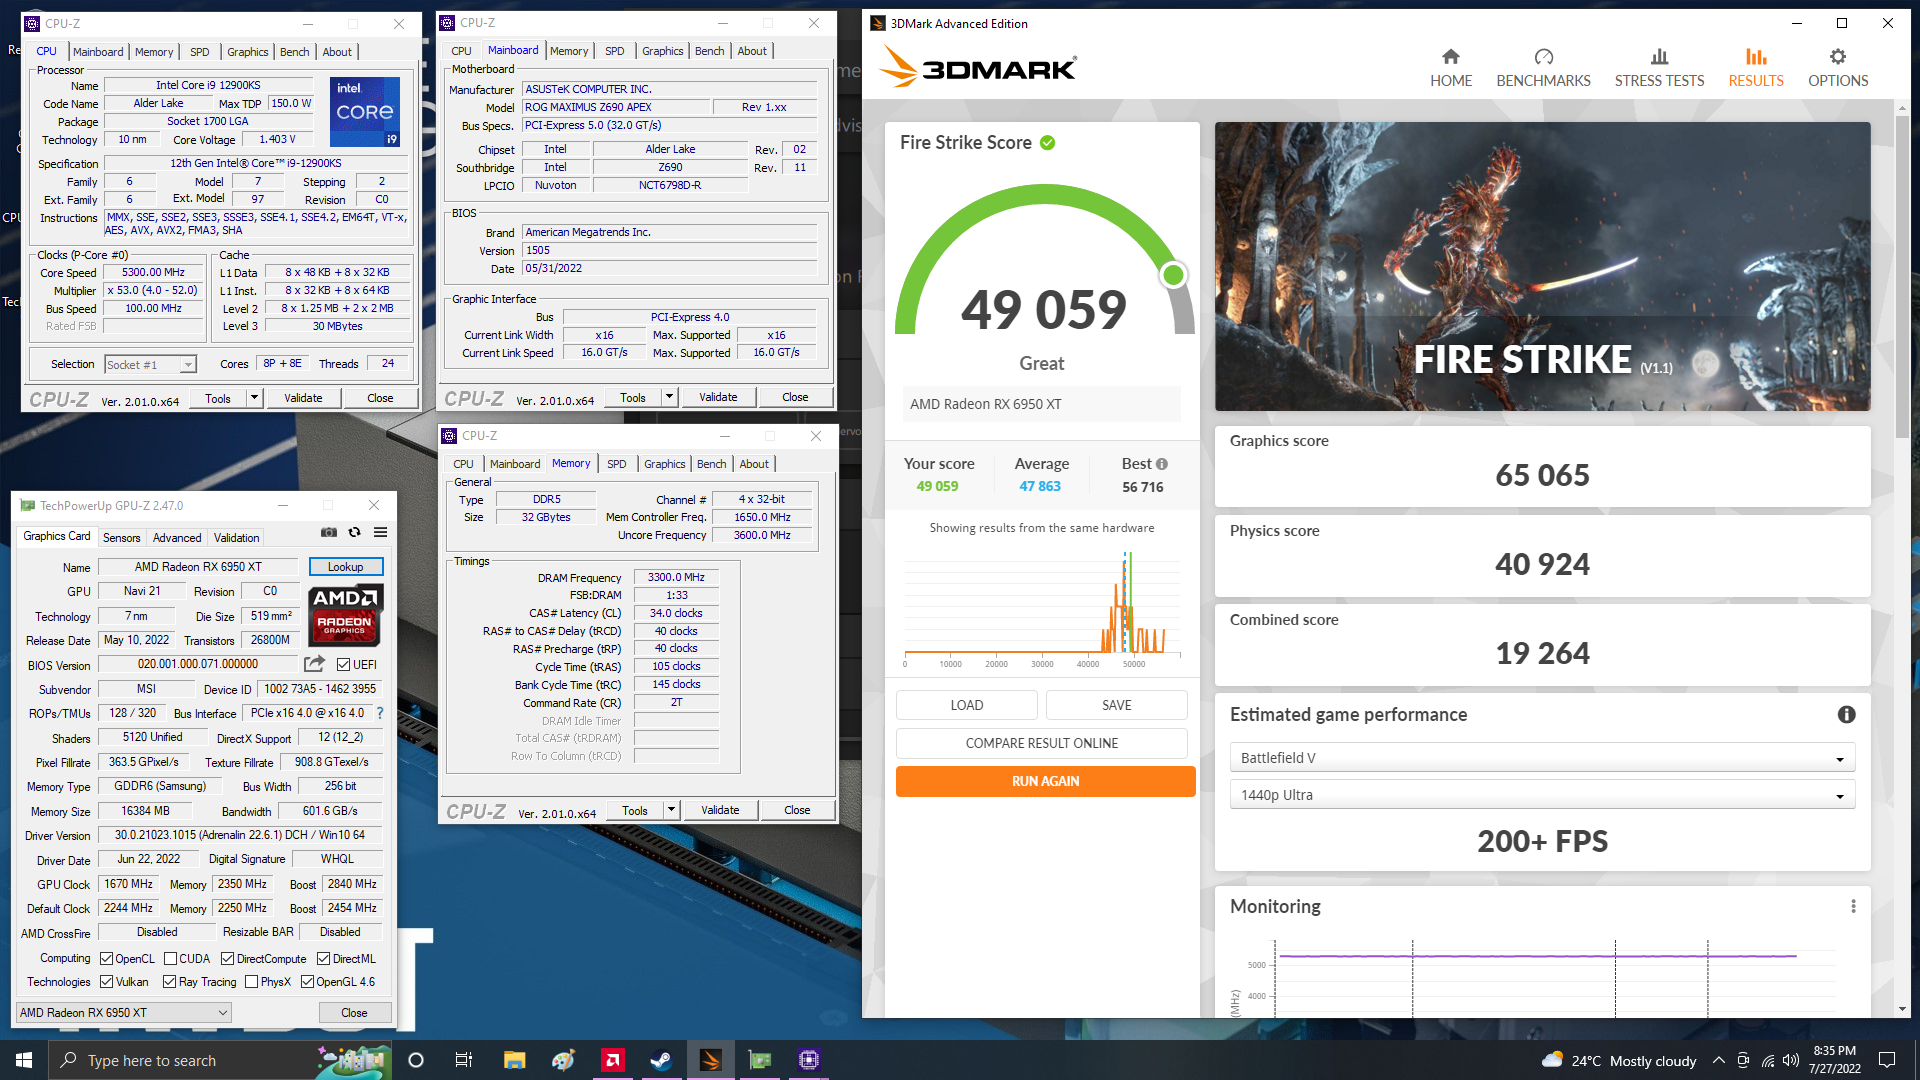The image size is (1920, 1080).
Task: Click 3DMark taskbar icon
Action: coord(711,1060)
